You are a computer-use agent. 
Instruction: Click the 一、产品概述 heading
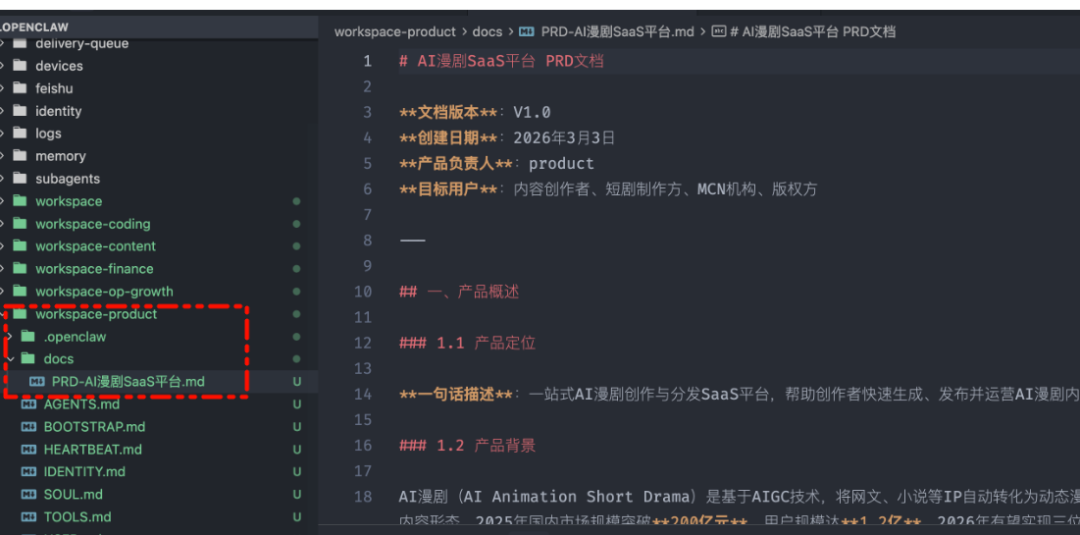[x=459, y=291]
